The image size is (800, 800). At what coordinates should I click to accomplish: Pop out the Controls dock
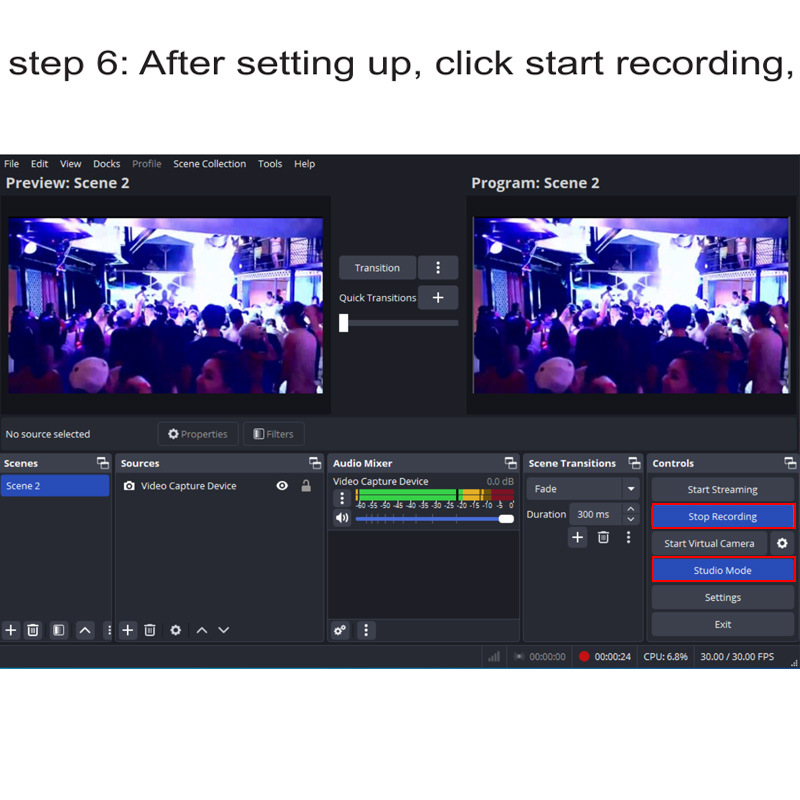(790, 463)
